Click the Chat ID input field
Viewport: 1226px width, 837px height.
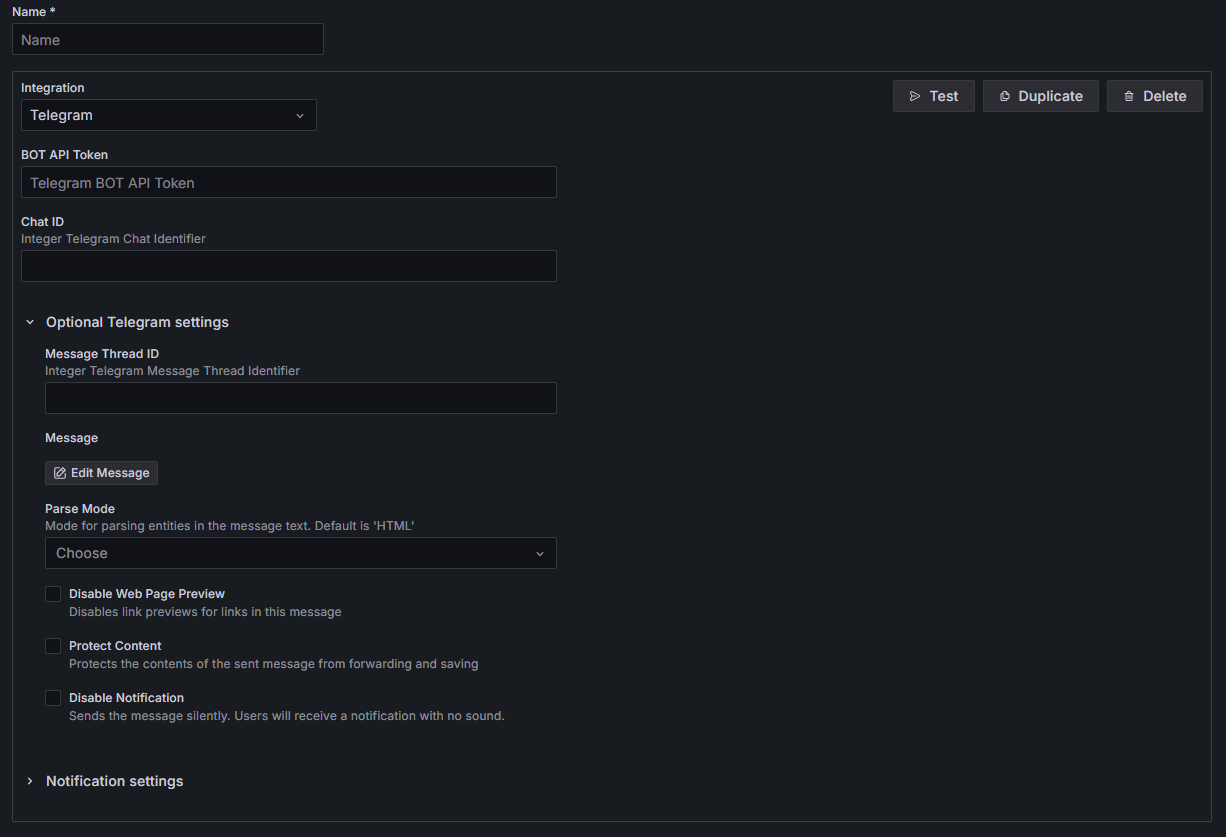tap(289, 266)
